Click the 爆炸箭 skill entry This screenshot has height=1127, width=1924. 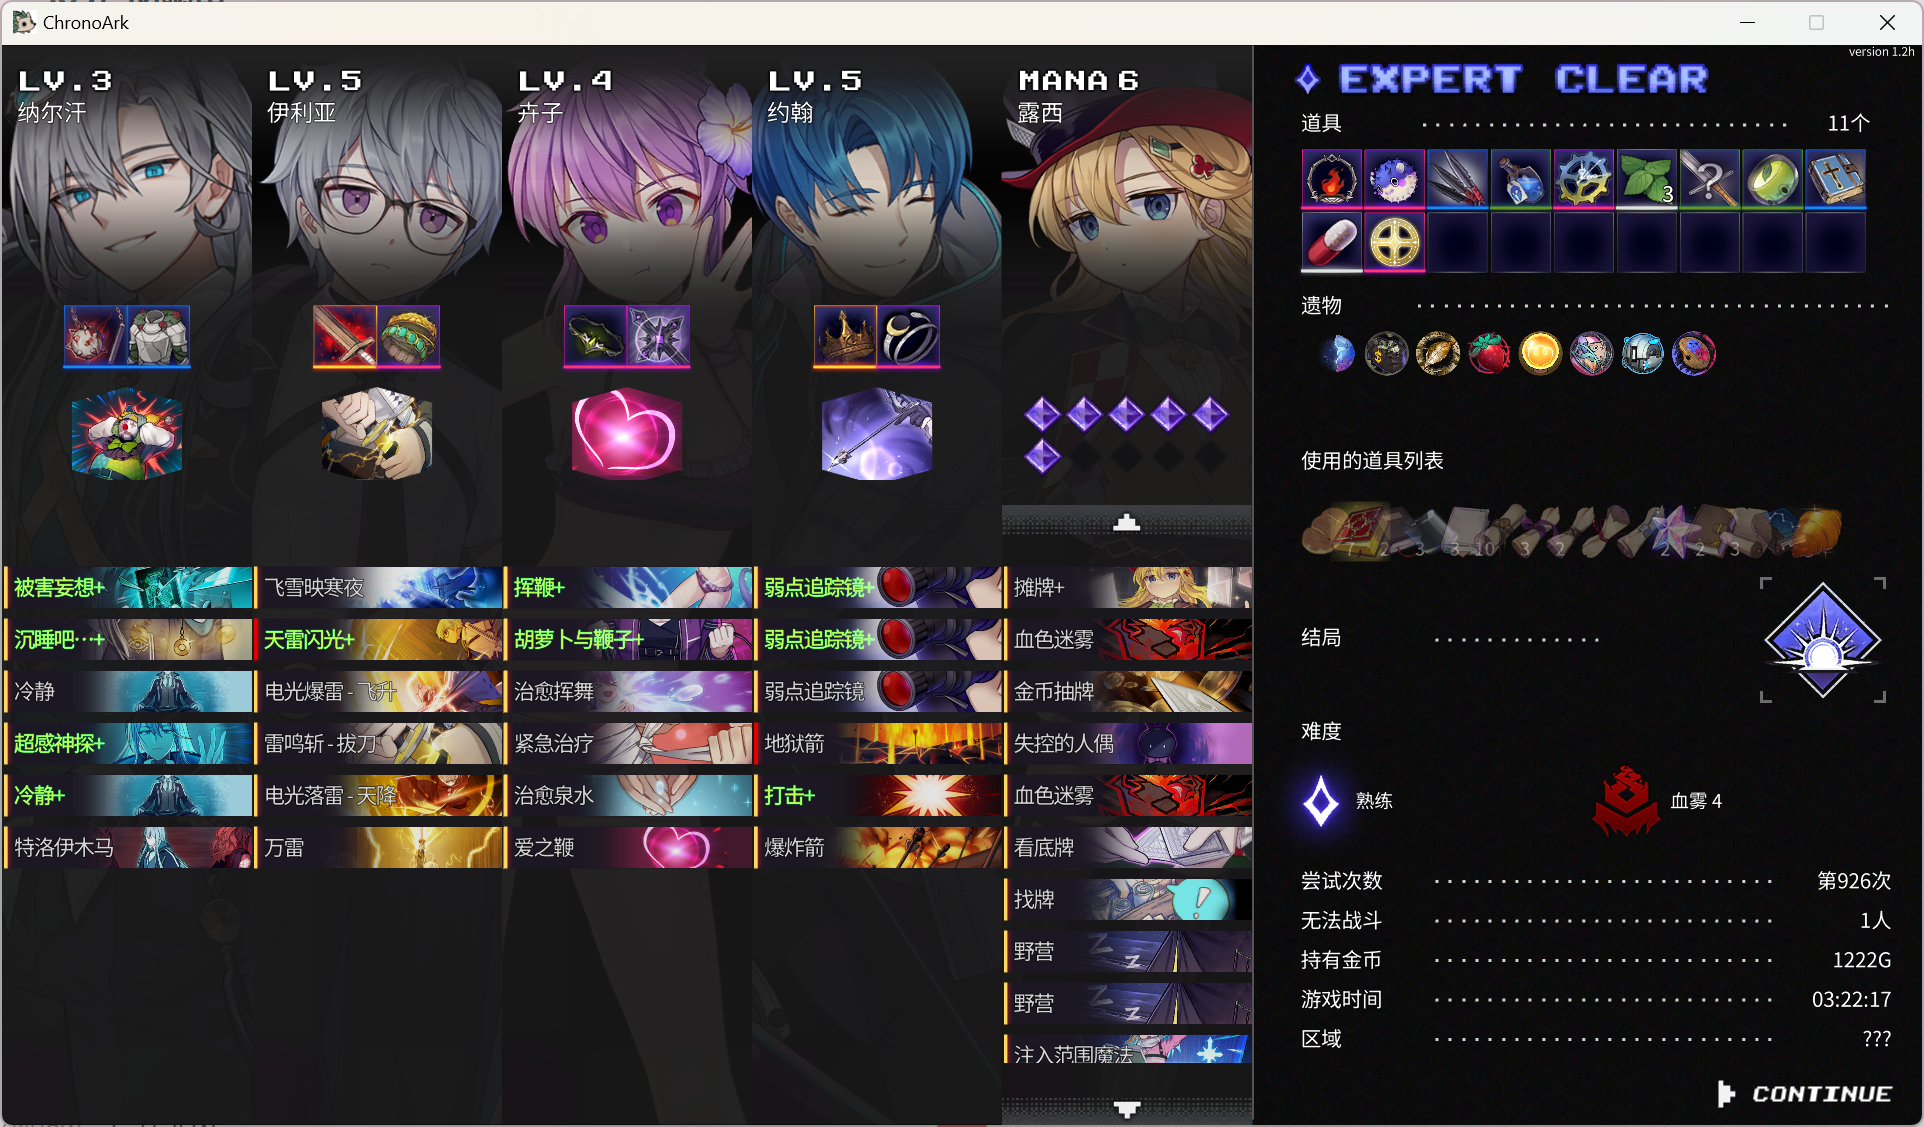pyautogui.click(x=878, y=848)
